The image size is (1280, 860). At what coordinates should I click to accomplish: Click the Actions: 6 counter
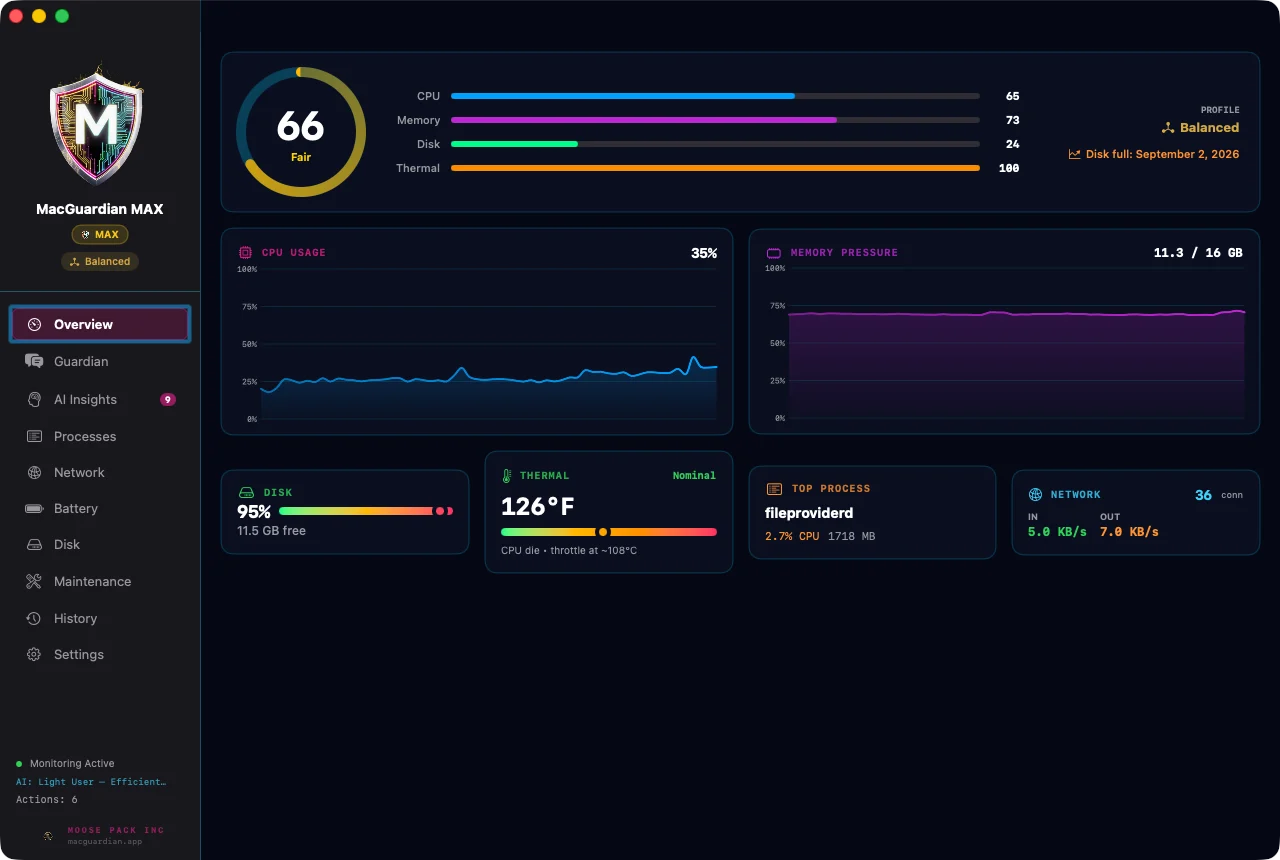[x=46, y=799]
